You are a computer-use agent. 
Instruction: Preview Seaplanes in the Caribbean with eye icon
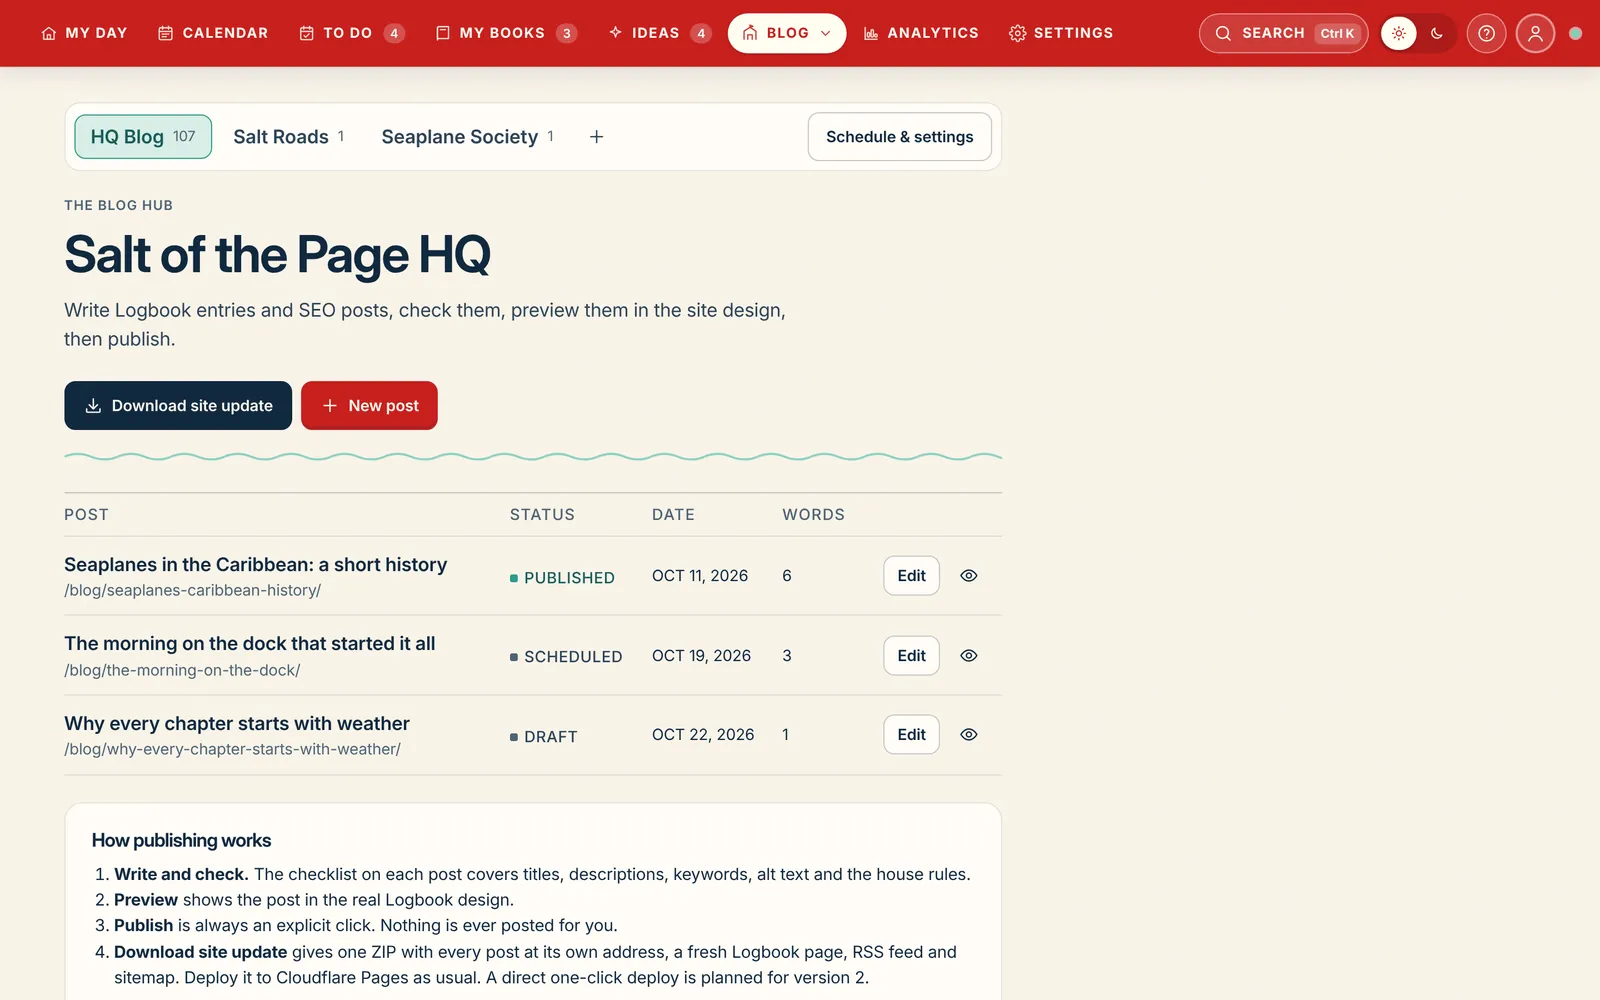pos(969,576)
